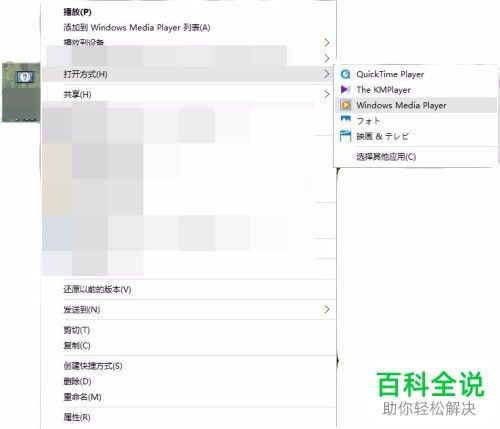This screenshot has width=500, height=429.
Task: Choose 选择其他应用(C)
Action: pyautogui.click(x=415, y=156)
